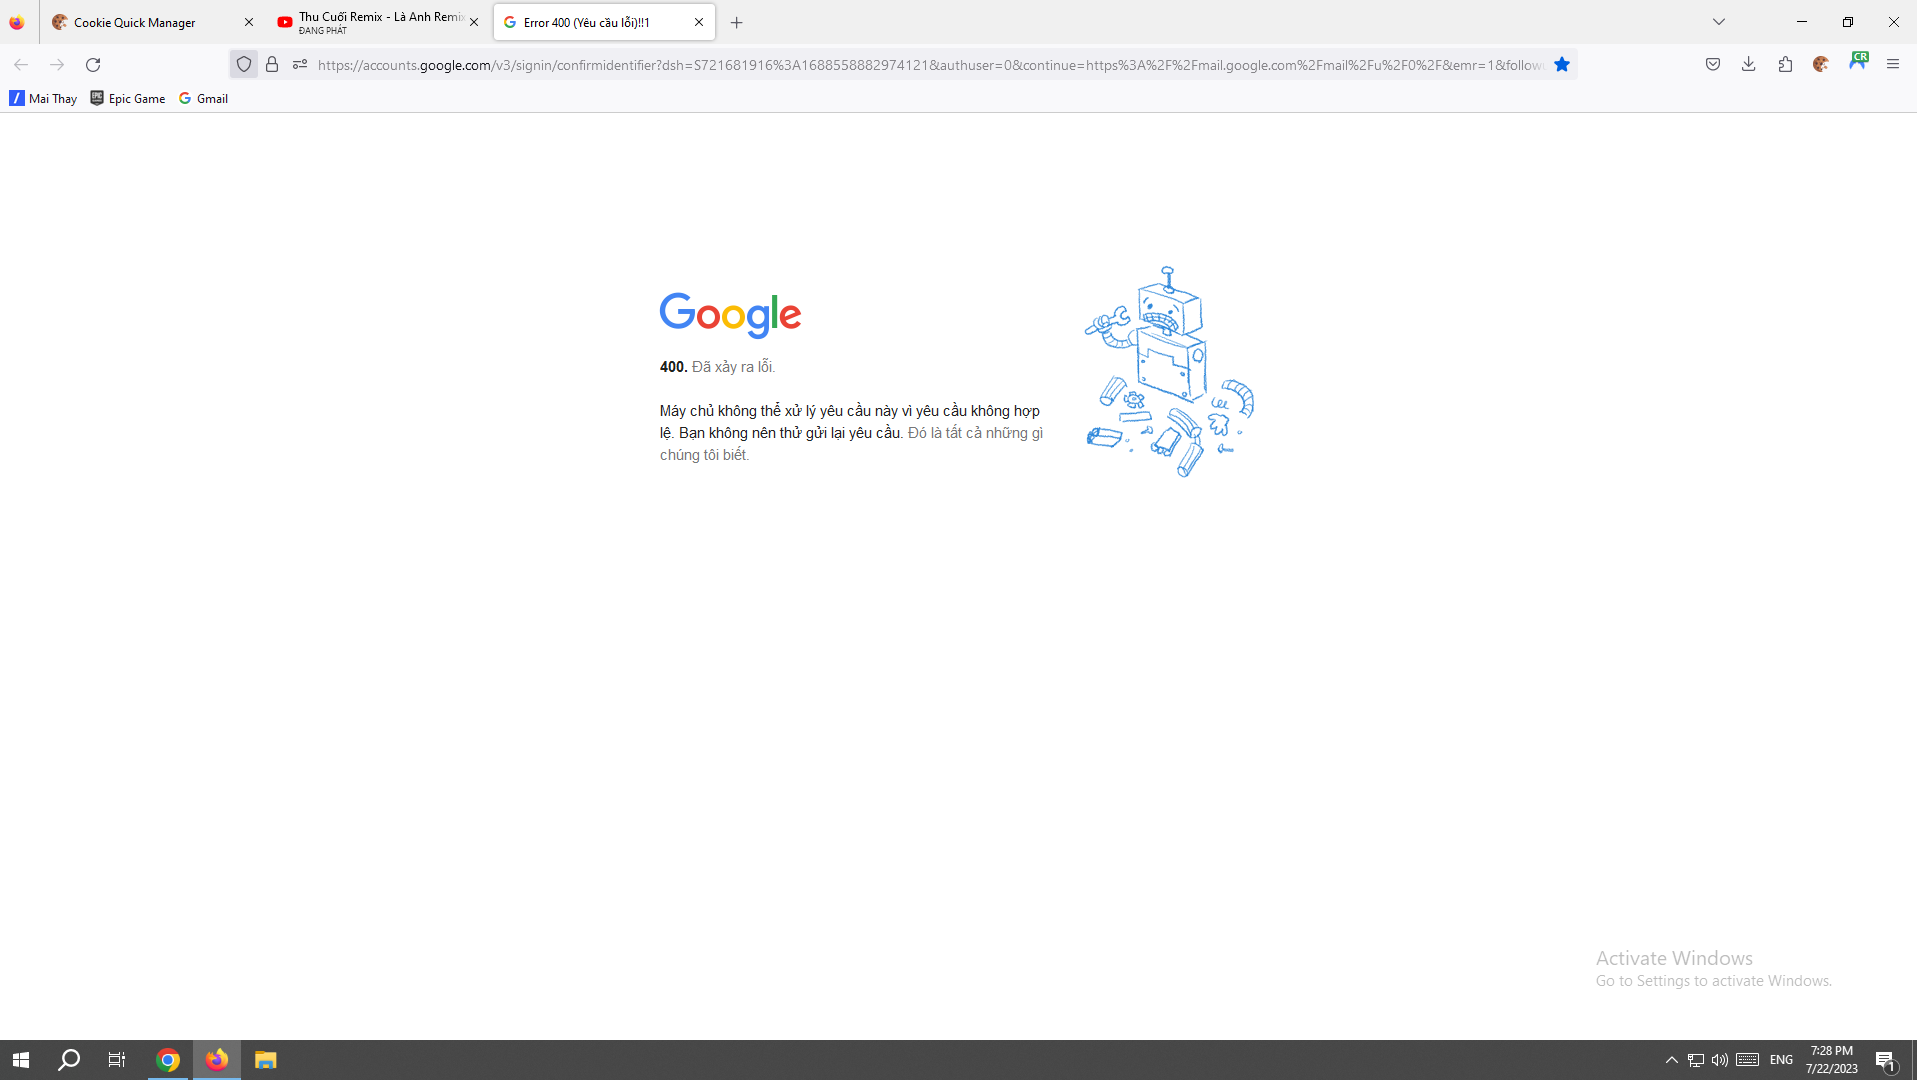Reload the current page
1917x1080 pixels.
pos(93,65)
